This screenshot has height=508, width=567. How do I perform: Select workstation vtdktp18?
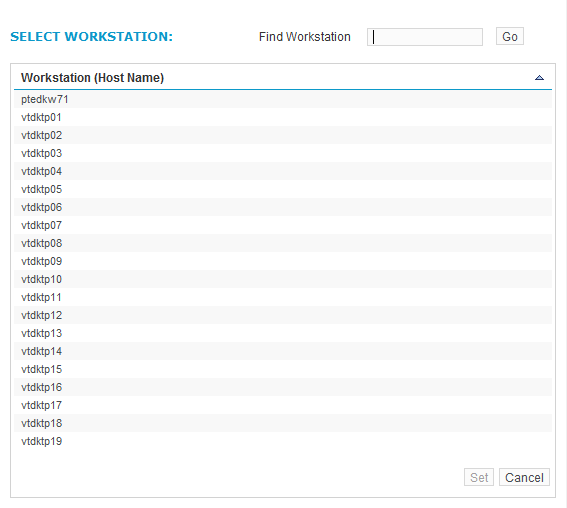click(x=283, y=423)
